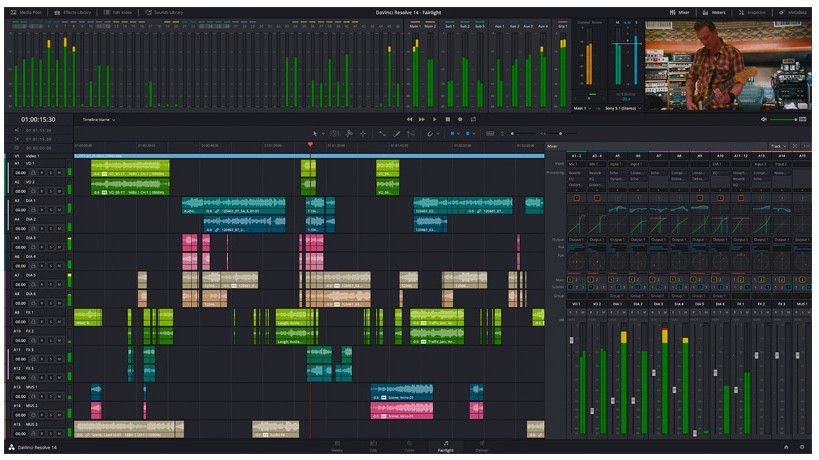Solo track A9 FX 1
Image resolution: width=819 pixels, height=460 pixels.
coord(51,322)
